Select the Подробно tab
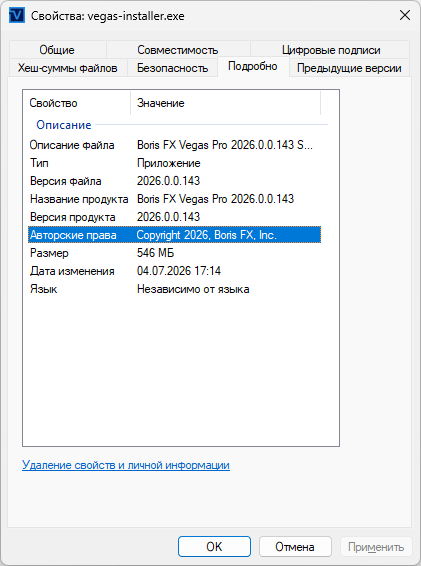 pyautogui.click(x=253, y=66)
